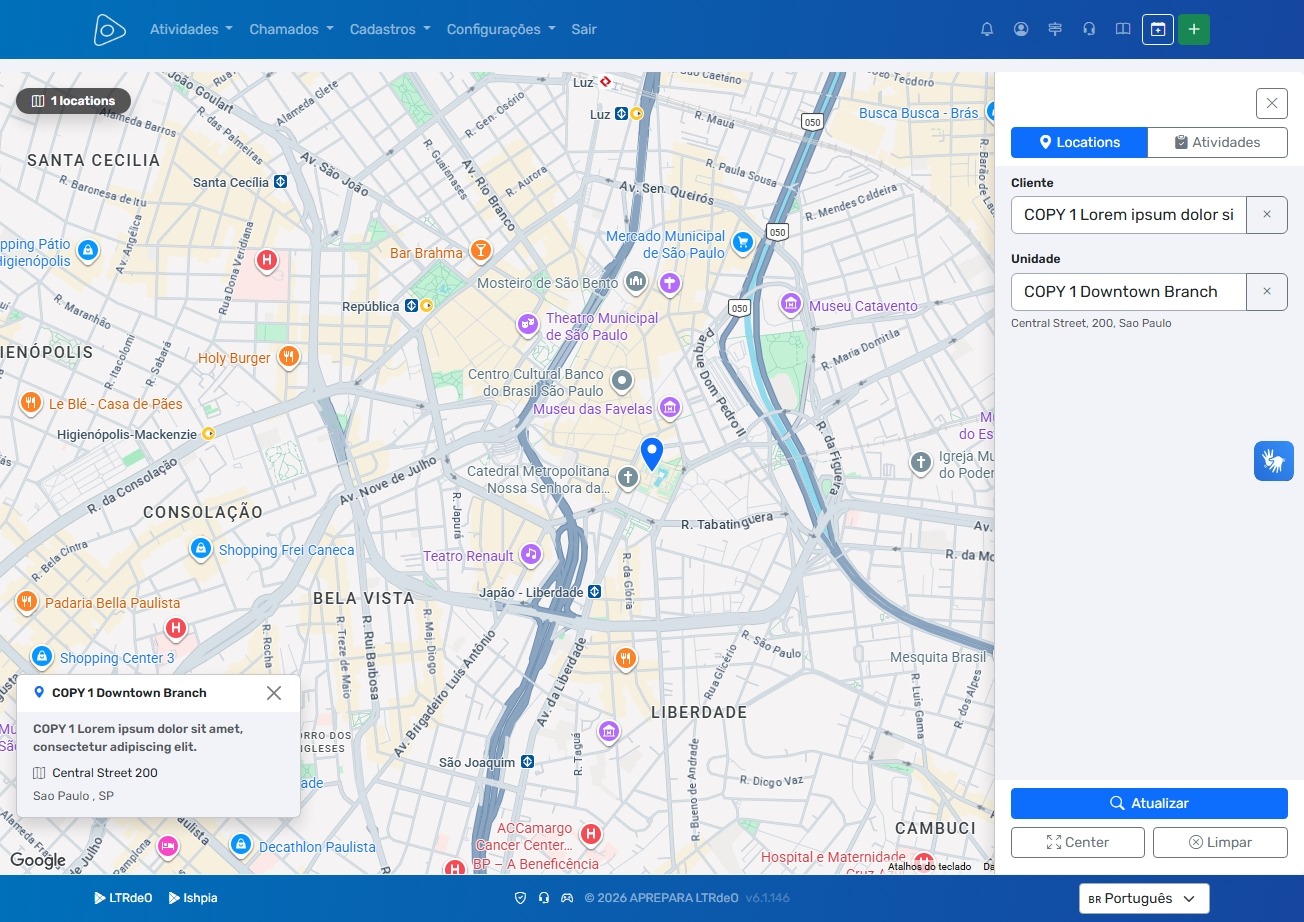
Task: Click the green plus button
Action: (x=1194, y=29)
